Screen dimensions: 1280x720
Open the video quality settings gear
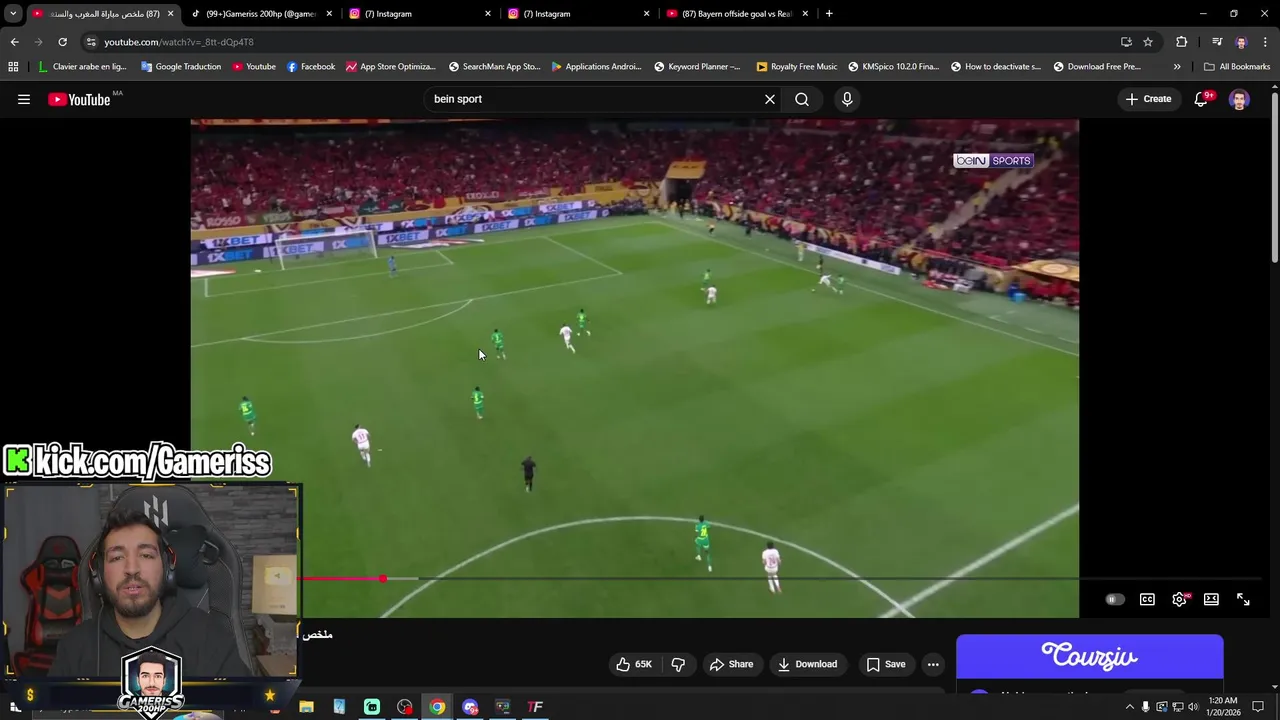coord(1180,599)
